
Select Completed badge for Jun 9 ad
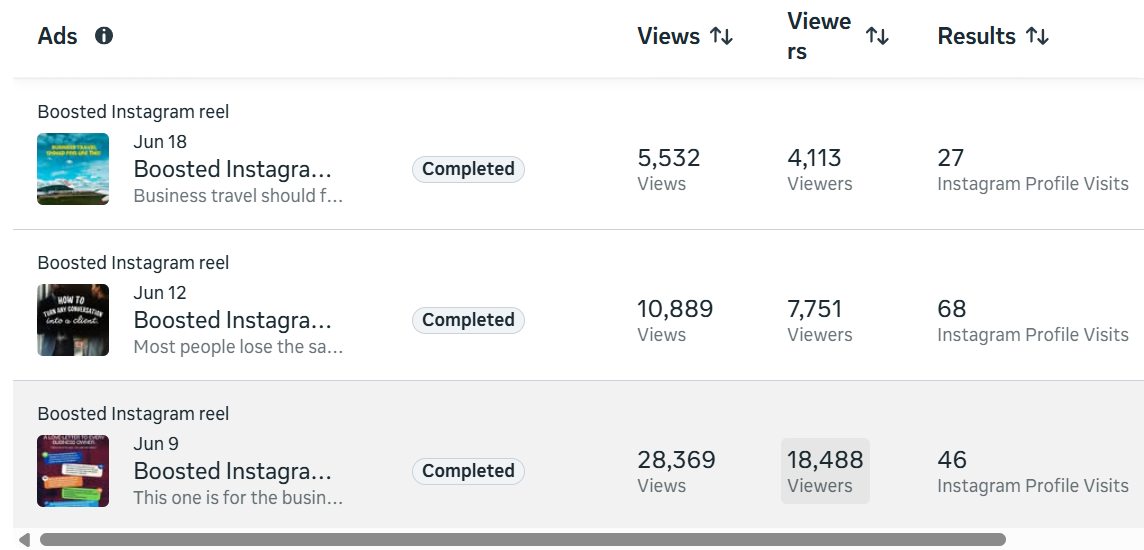coord(468,471)
